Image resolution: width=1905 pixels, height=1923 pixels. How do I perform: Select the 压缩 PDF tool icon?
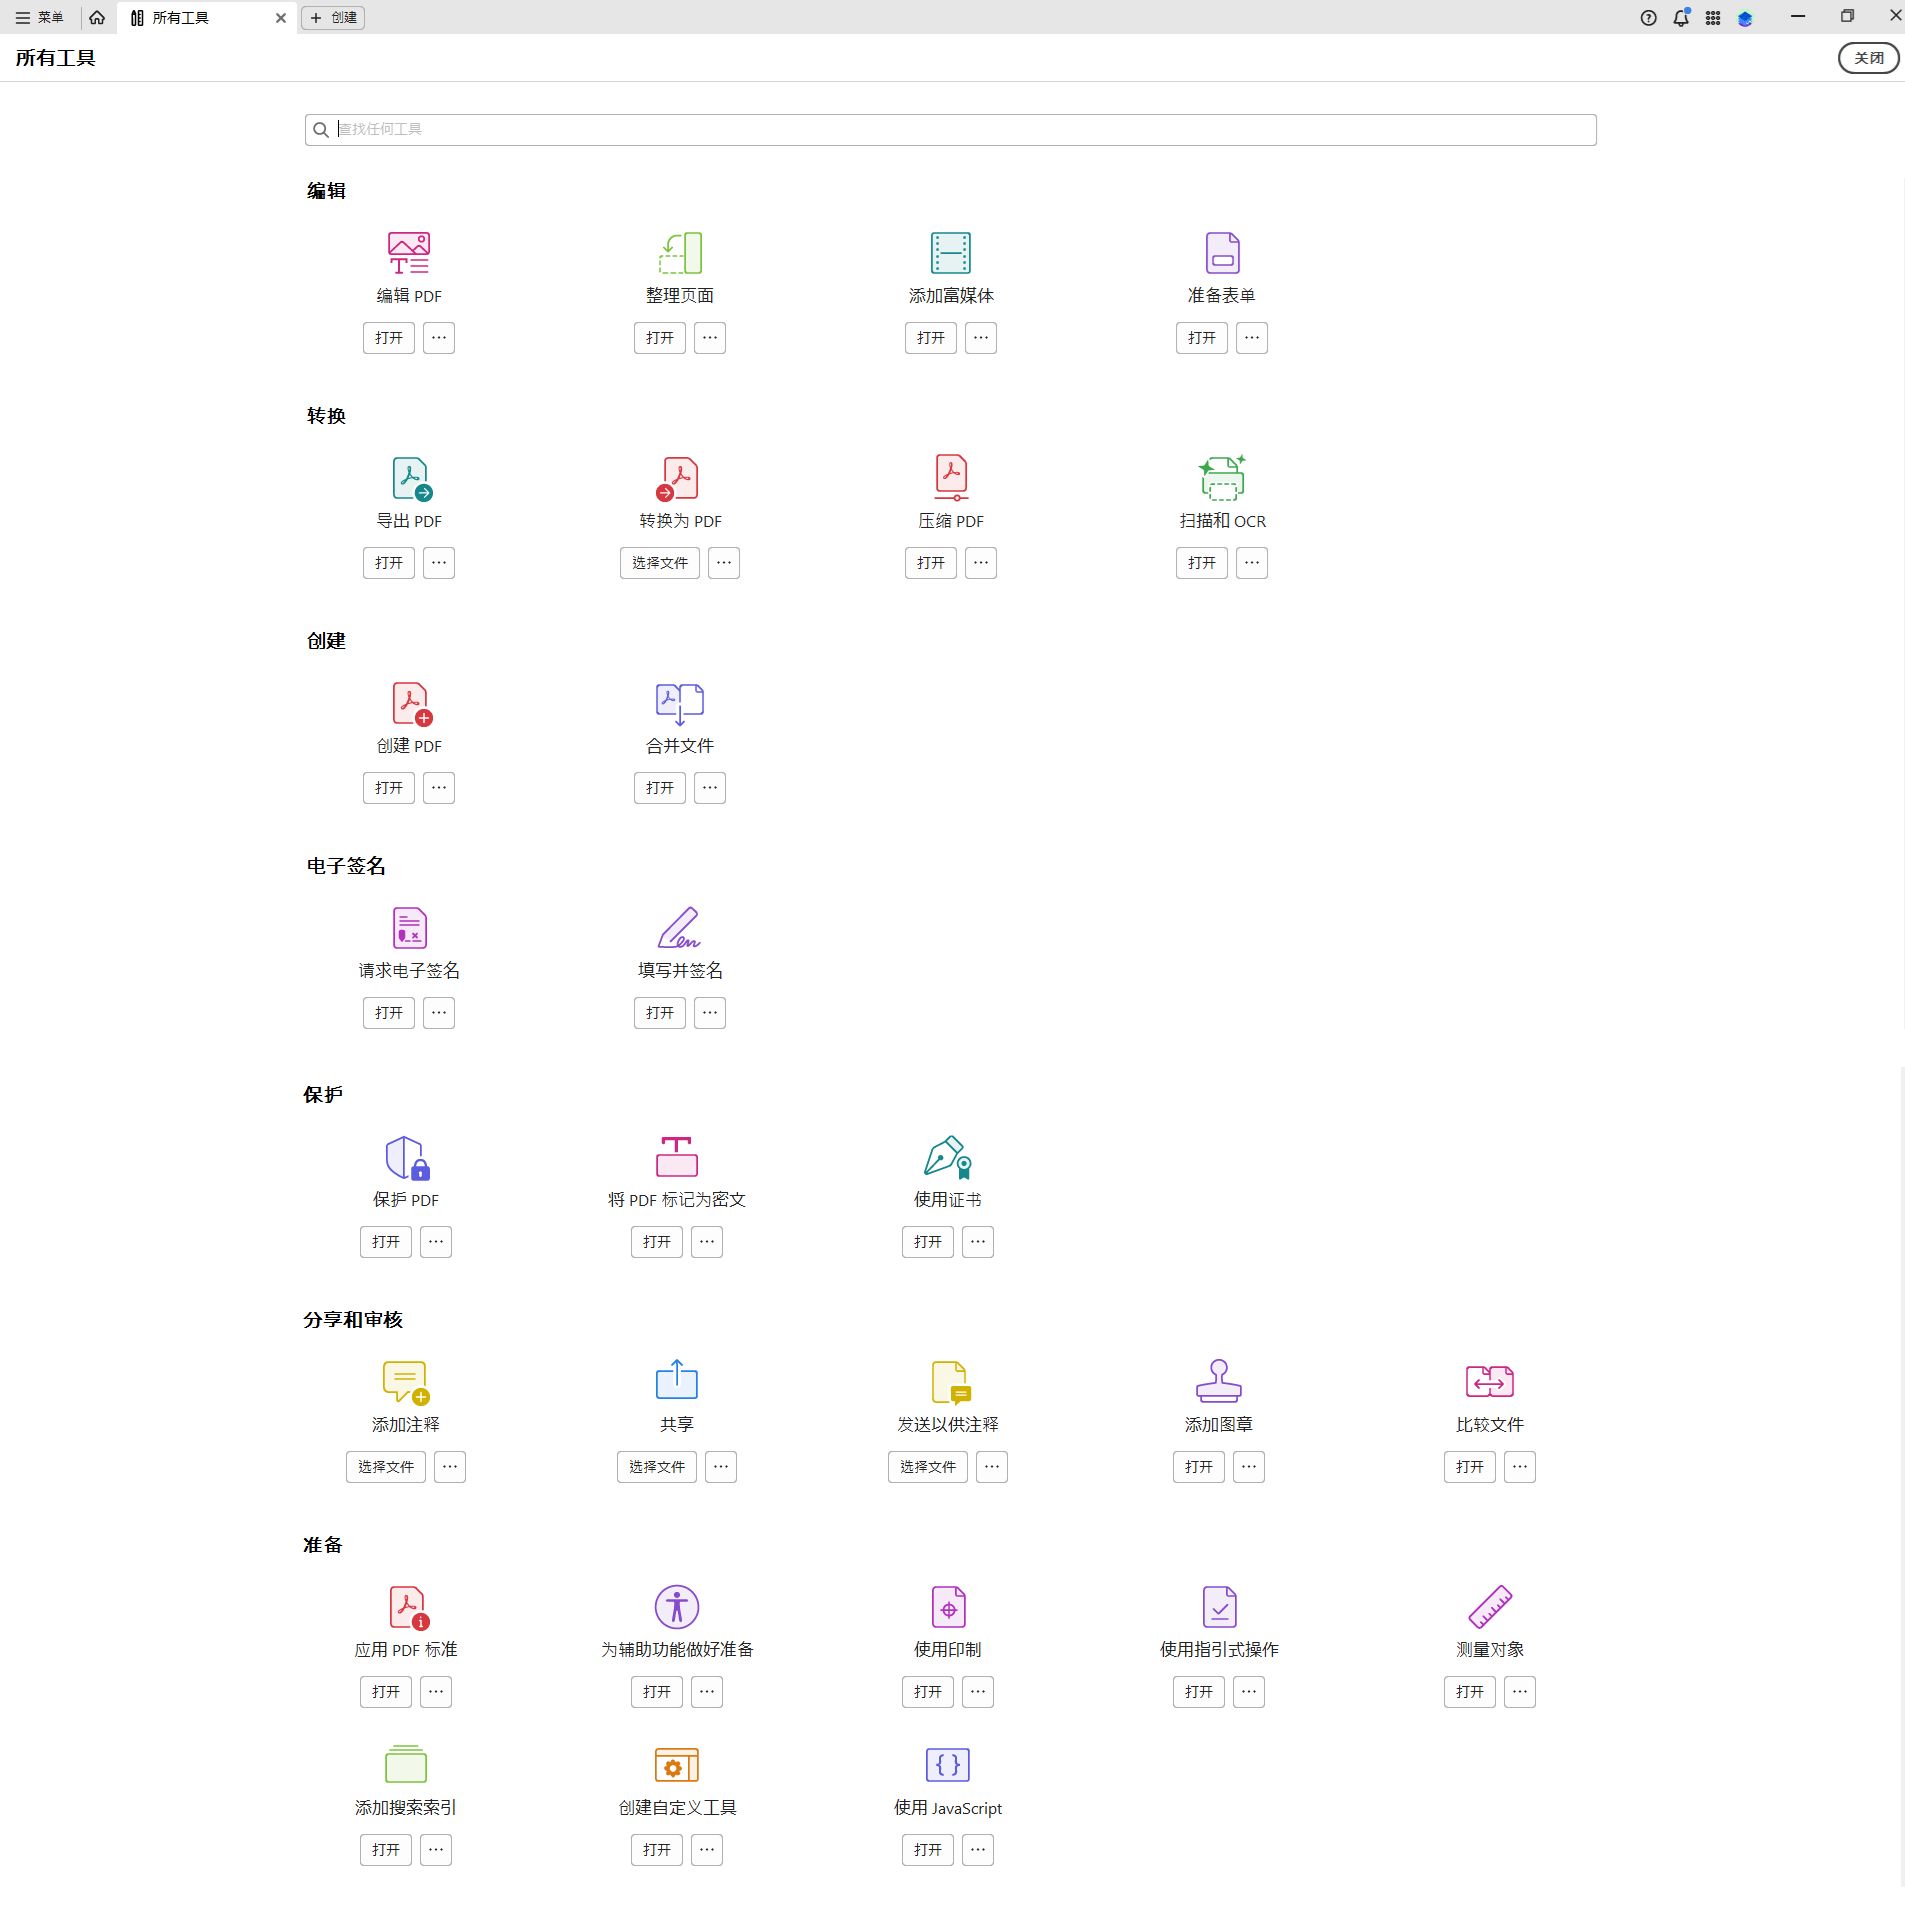coord(949,478)
